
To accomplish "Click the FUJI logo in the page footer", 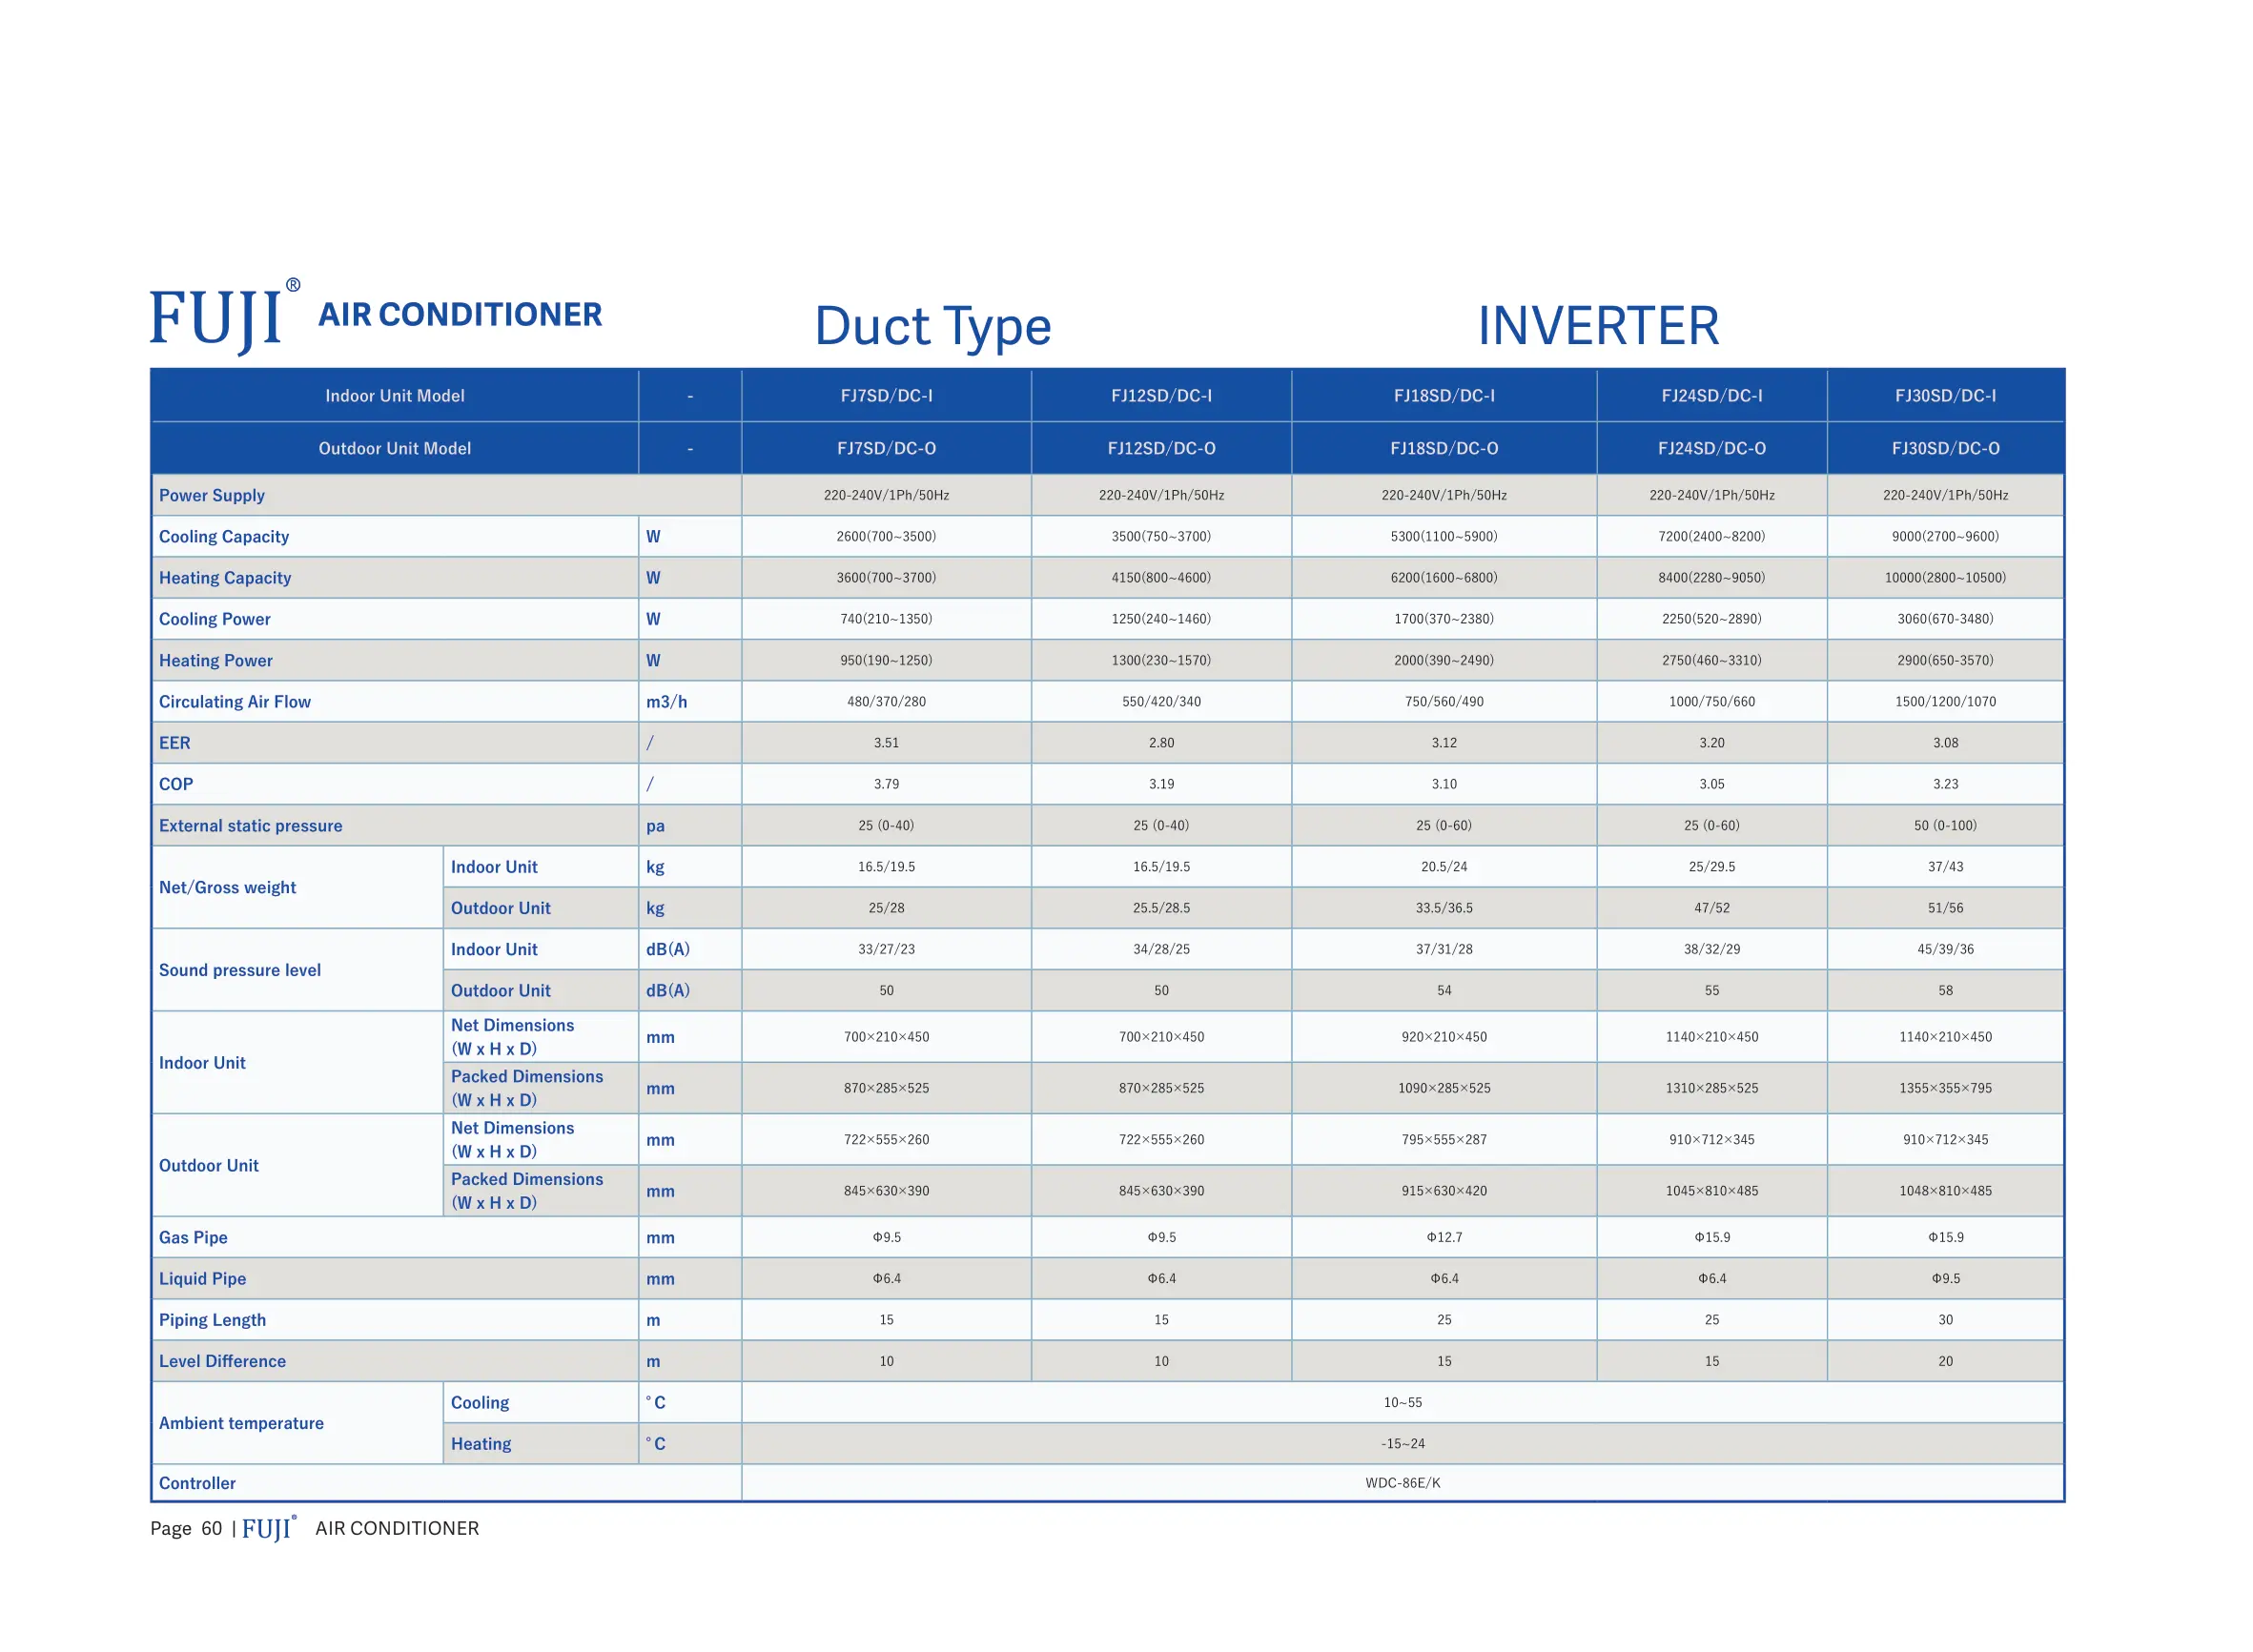I will click(266, 1528).
